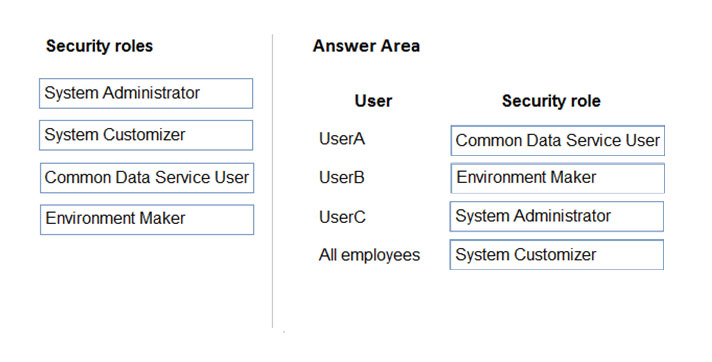Click the UserB label
Viewport: 712px width, 362px height.
341,177
